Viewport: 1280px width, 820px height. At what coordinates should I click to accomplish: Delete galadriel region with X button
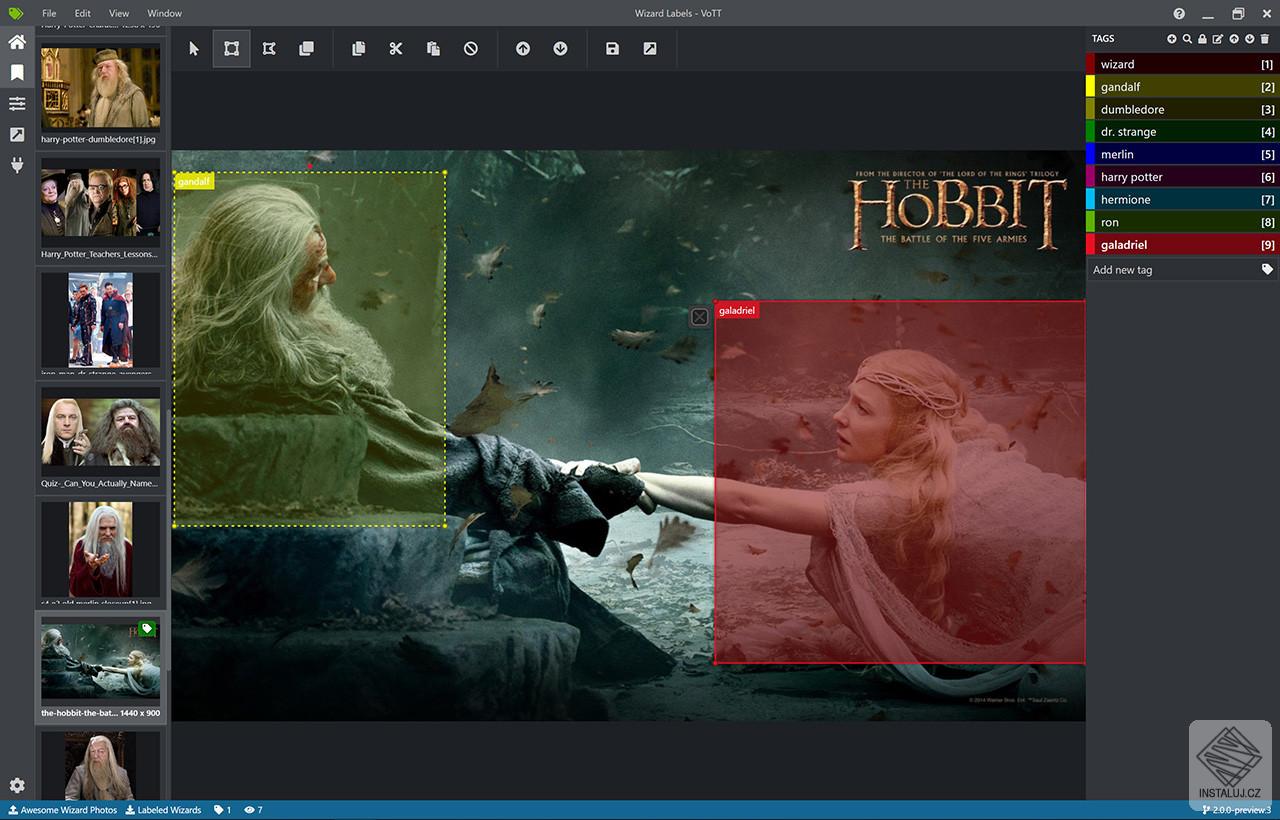point(700,316)
